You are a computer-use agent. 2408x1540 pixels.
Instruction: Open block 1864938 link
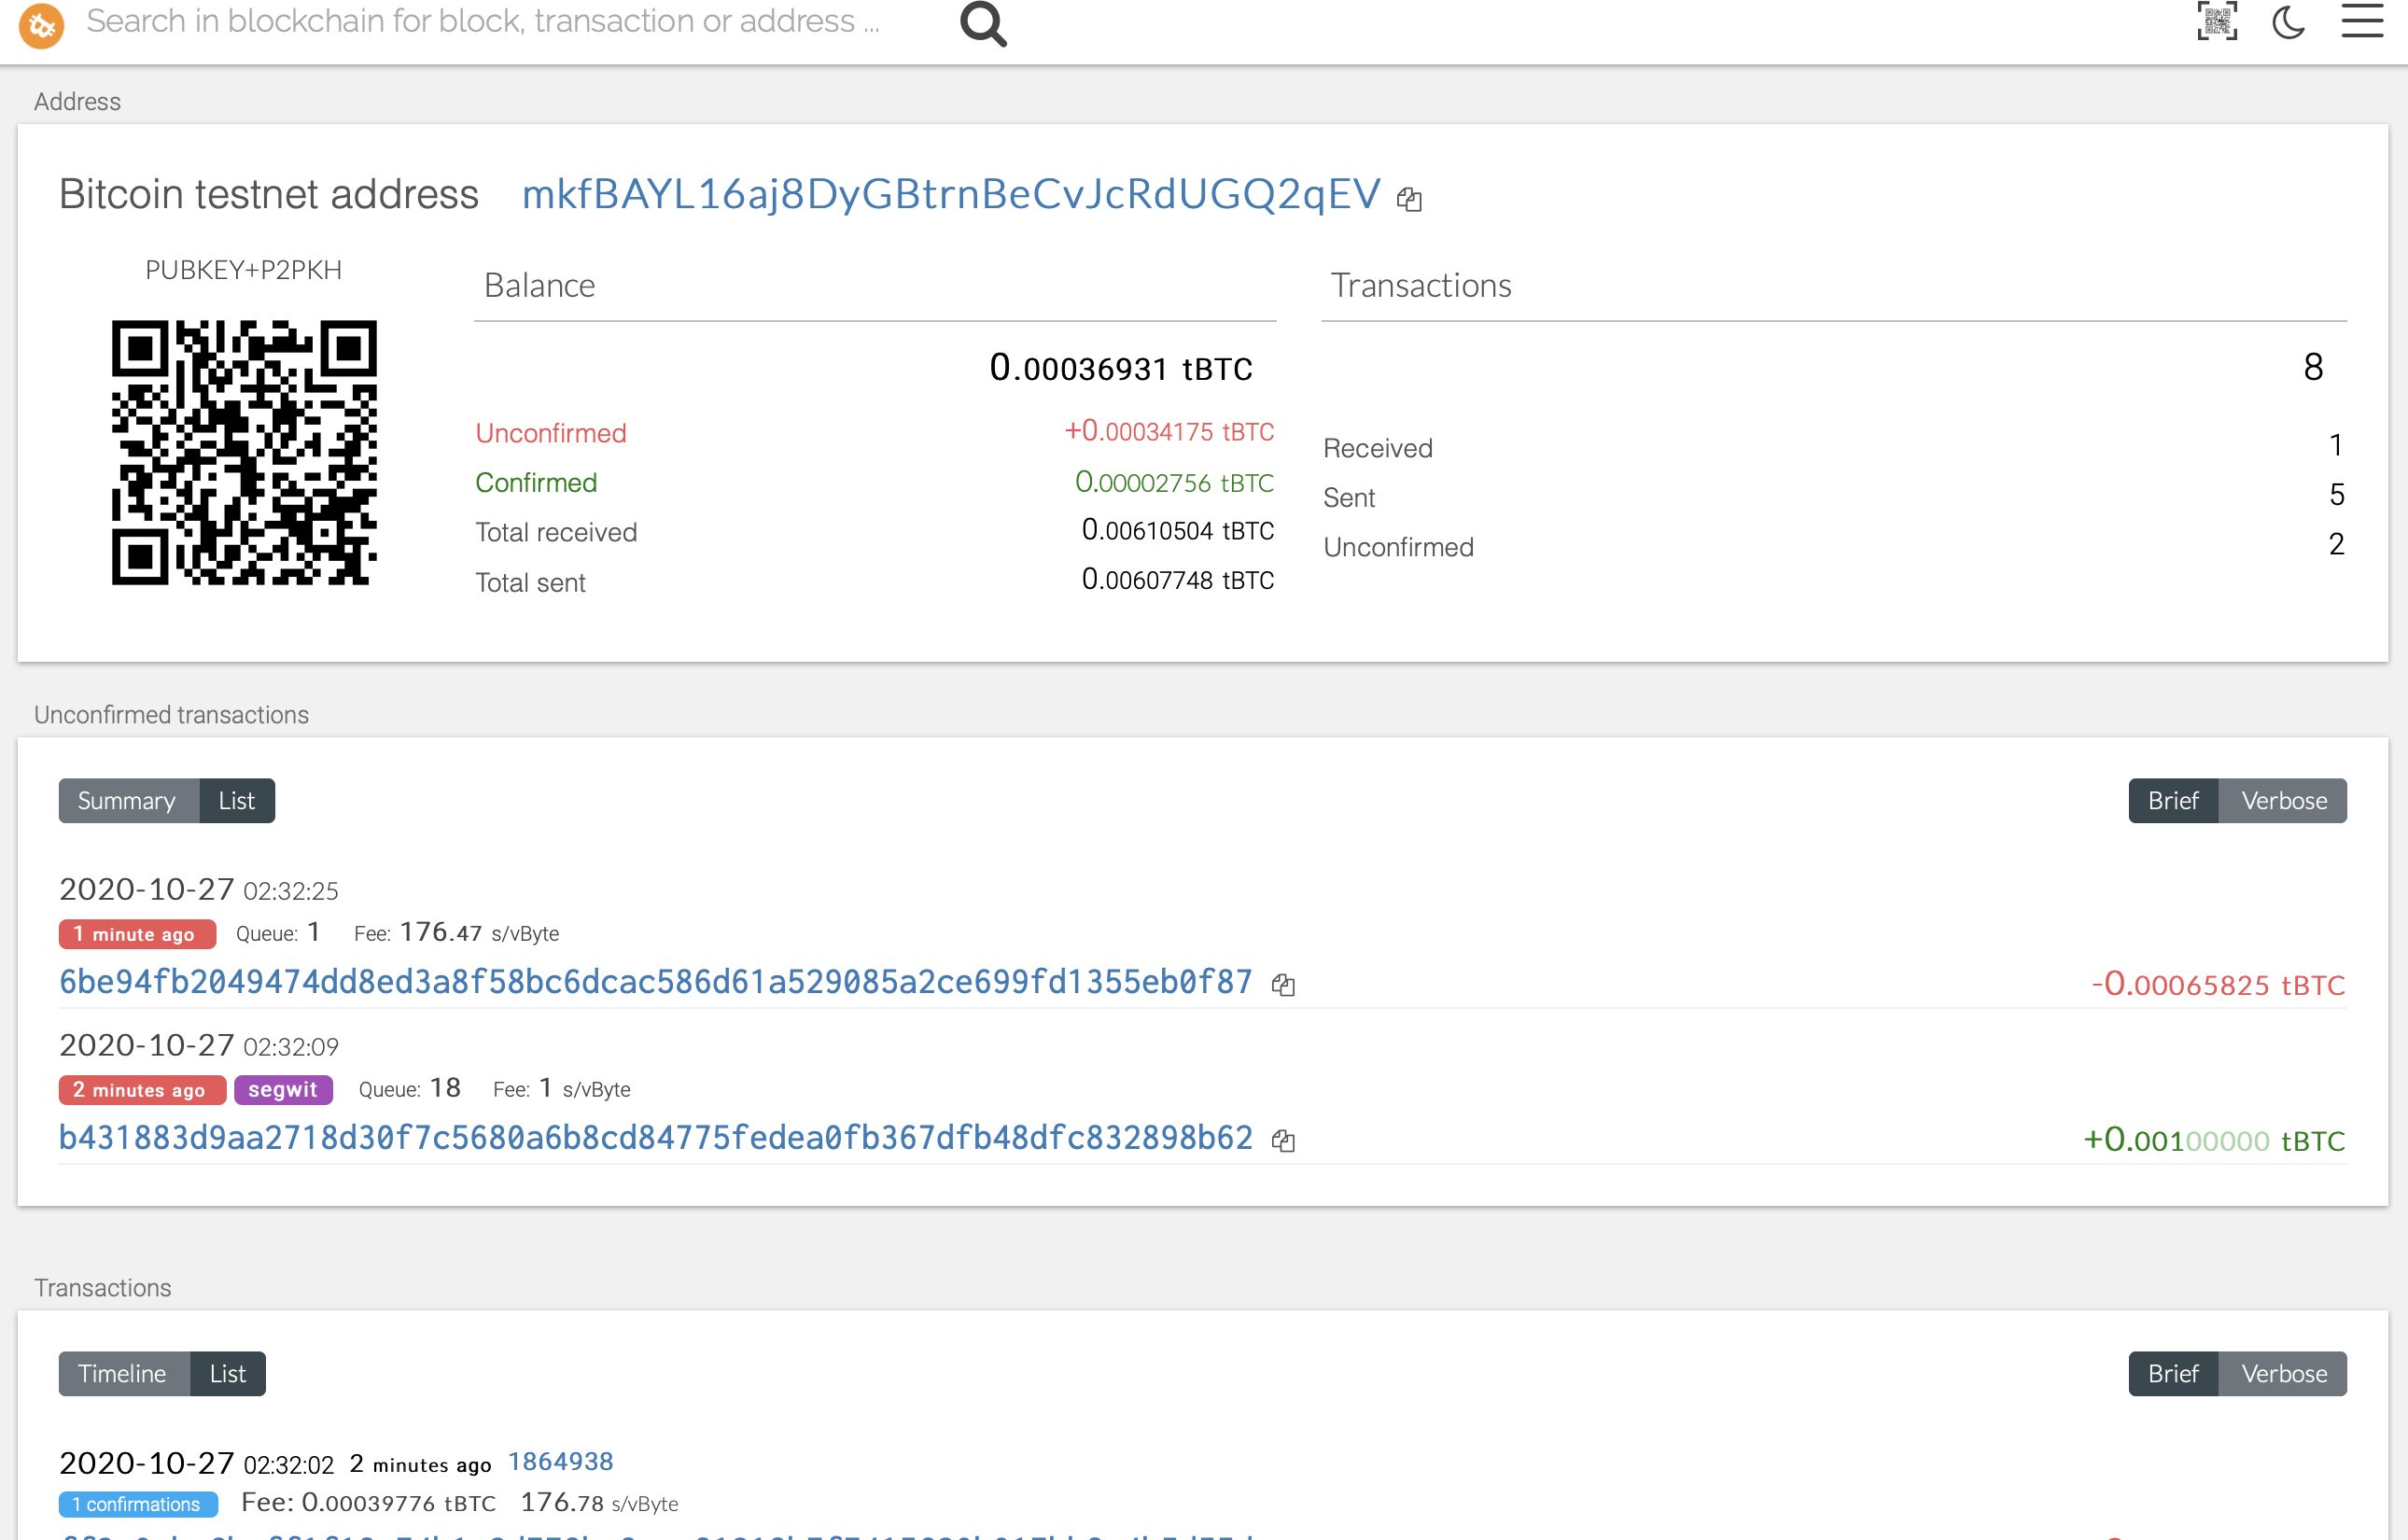560,1462
